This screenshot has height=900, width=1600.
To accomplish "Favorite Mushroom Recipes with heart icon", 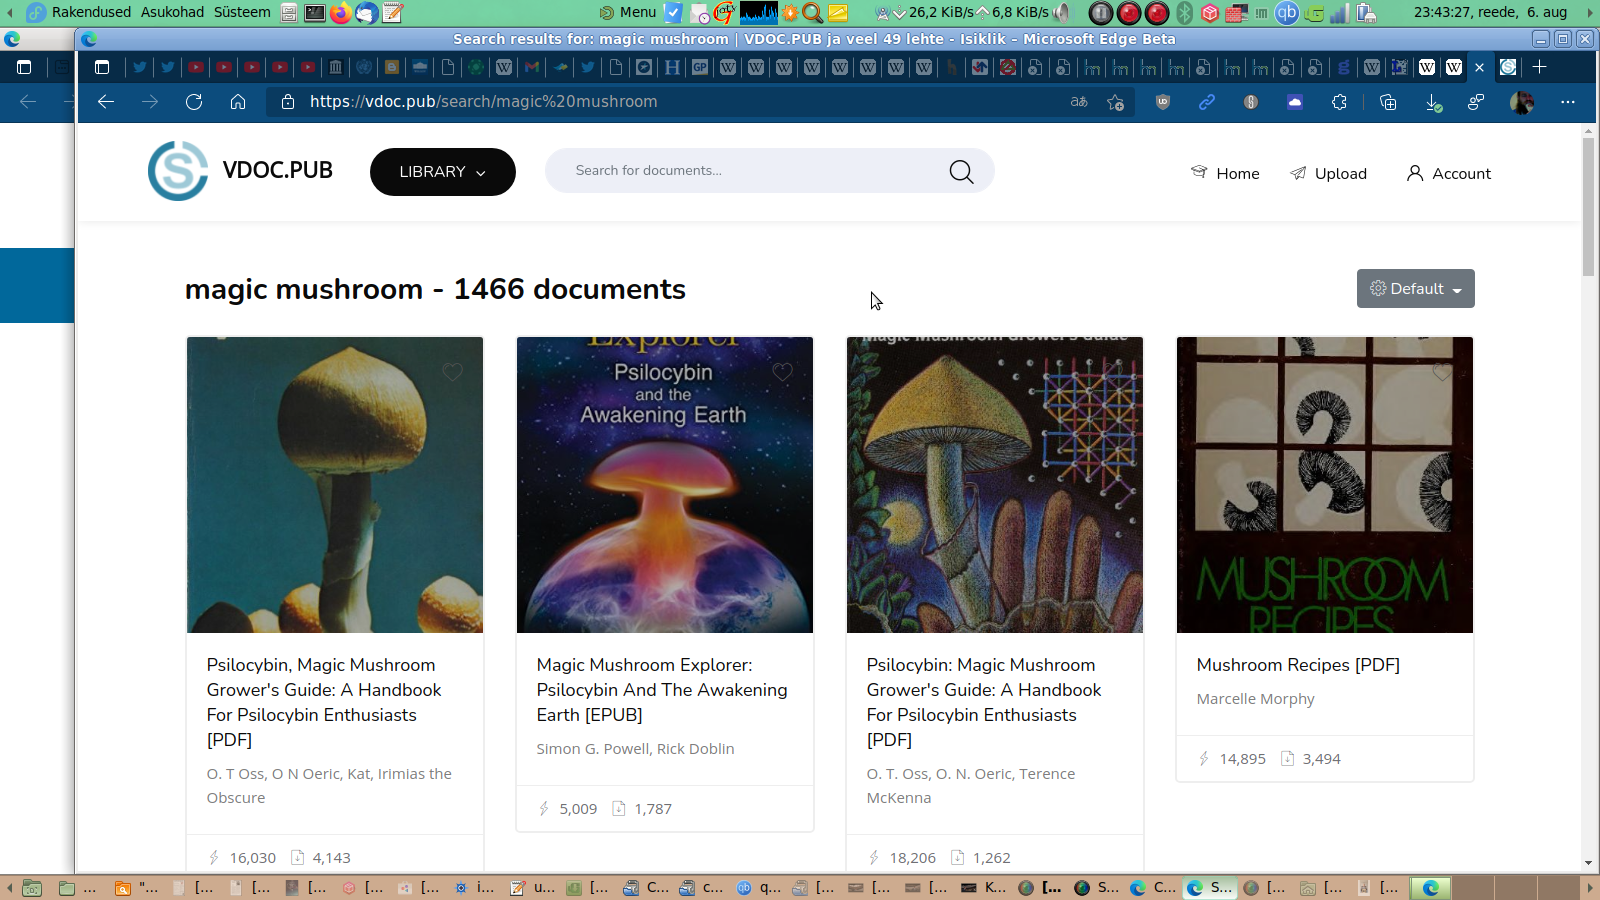I will coord(1442,372).
